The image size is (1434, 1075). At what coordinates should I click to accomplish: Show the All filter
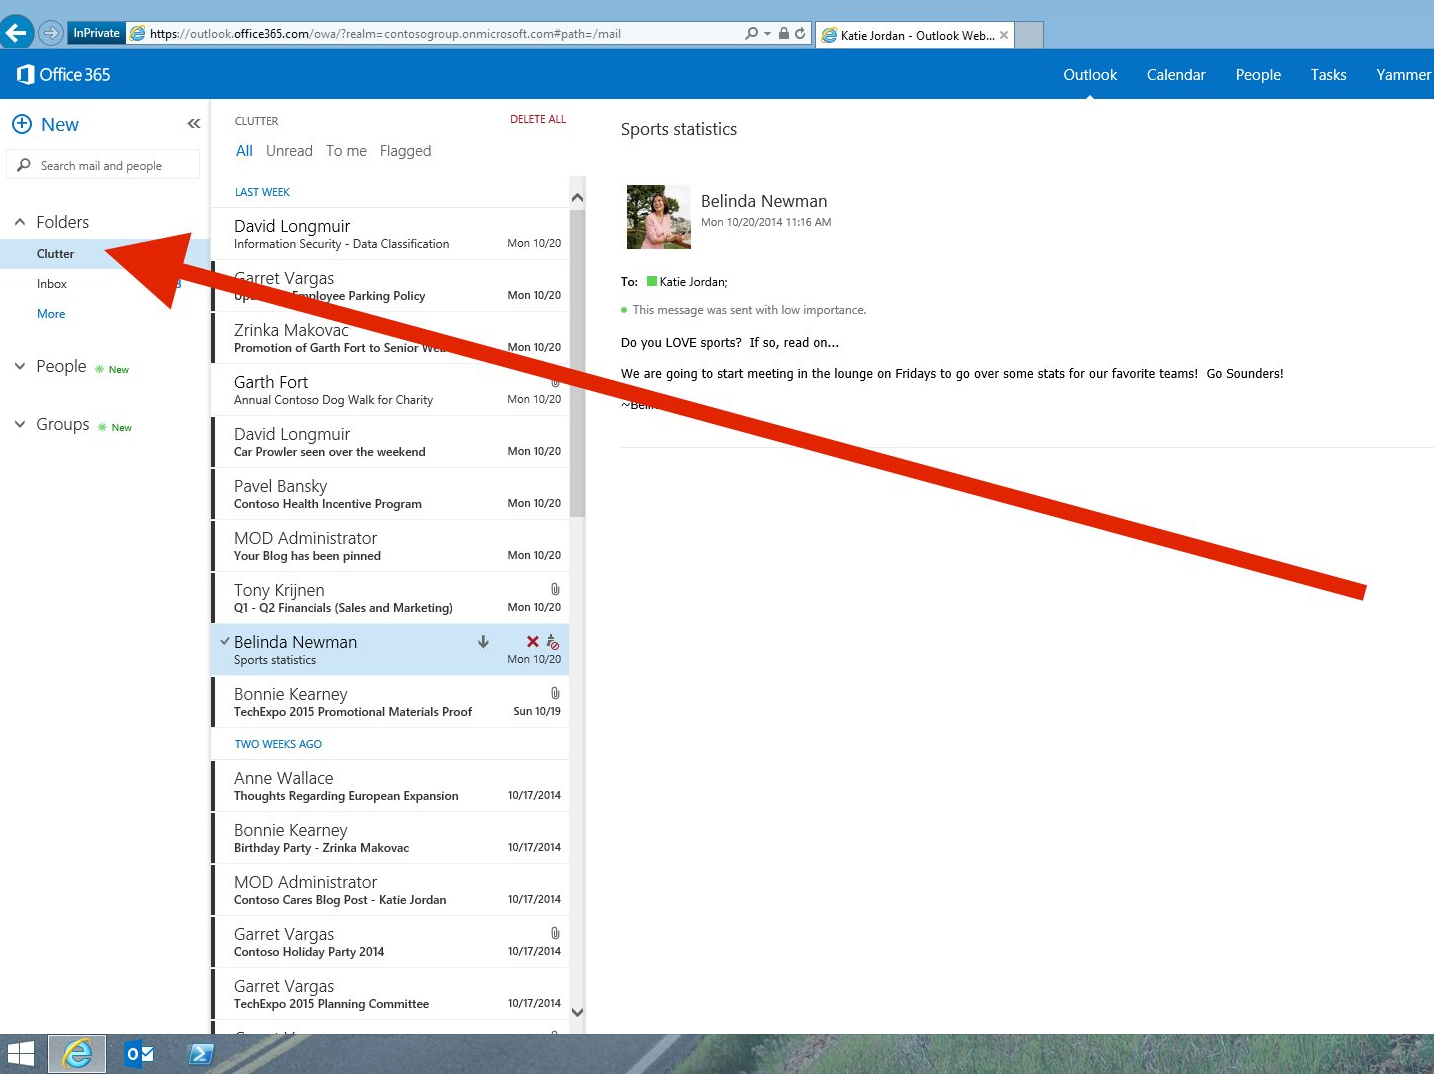point(244,151)
